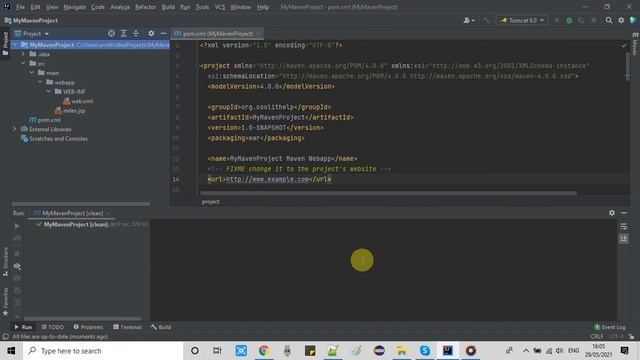The height and width of the screenshot is (360, 640).
Task: Collapse the webapp folder
Action: 40,82
